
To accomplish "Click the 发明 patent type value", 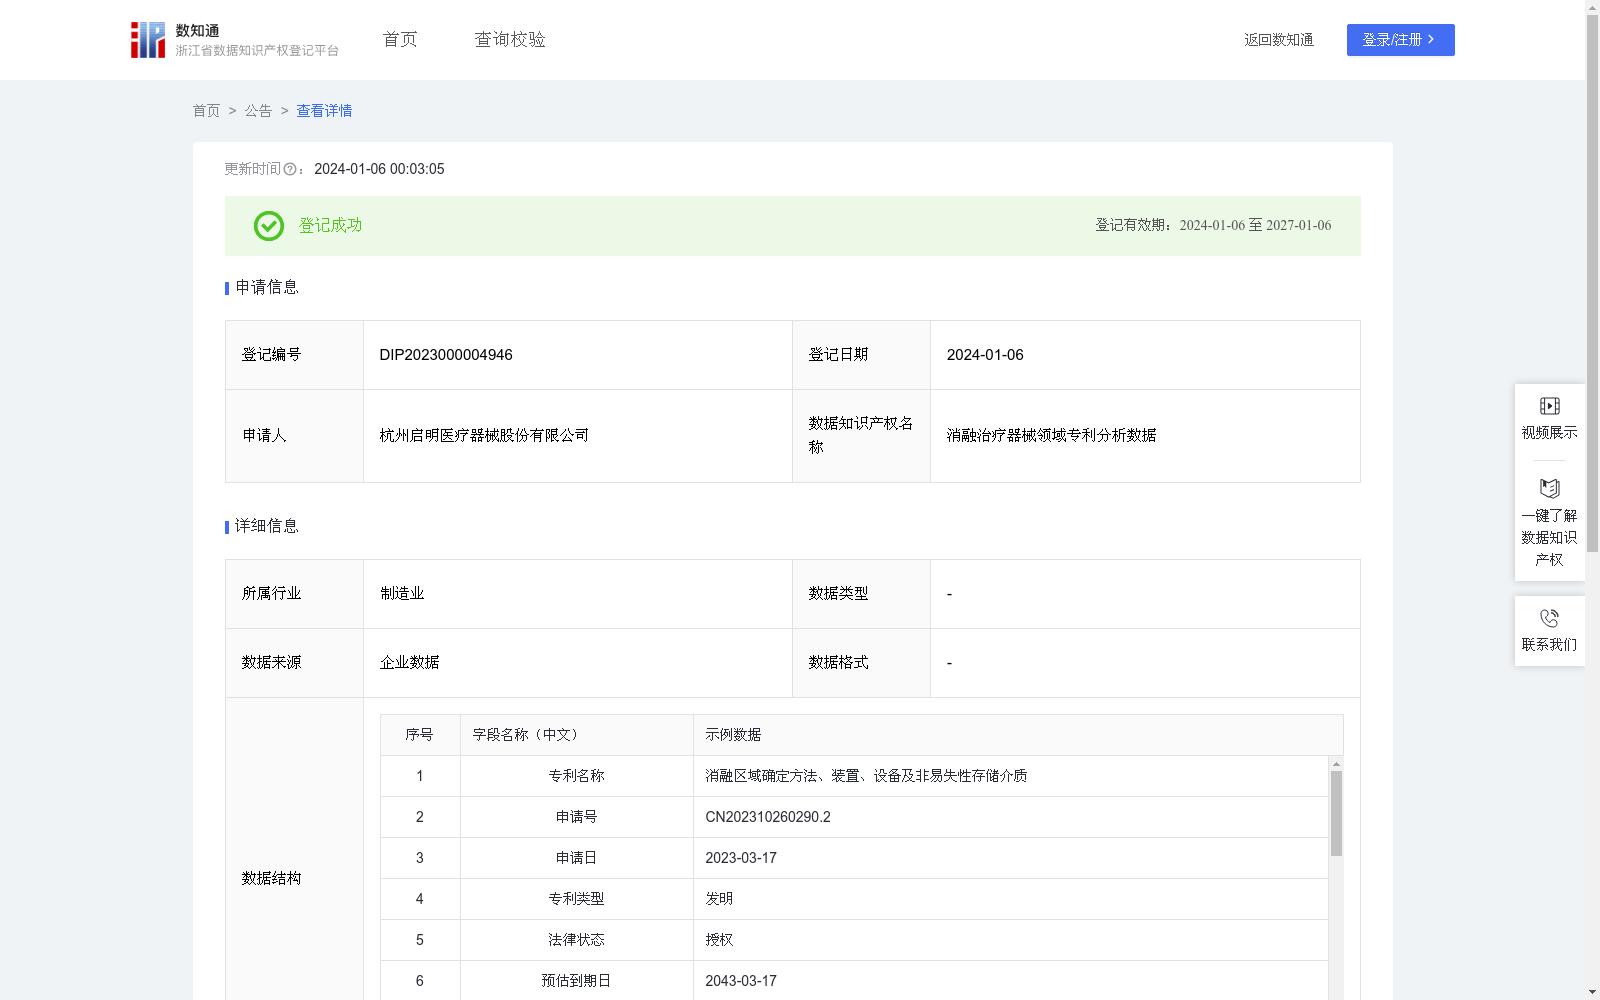I will click(719, 899).
